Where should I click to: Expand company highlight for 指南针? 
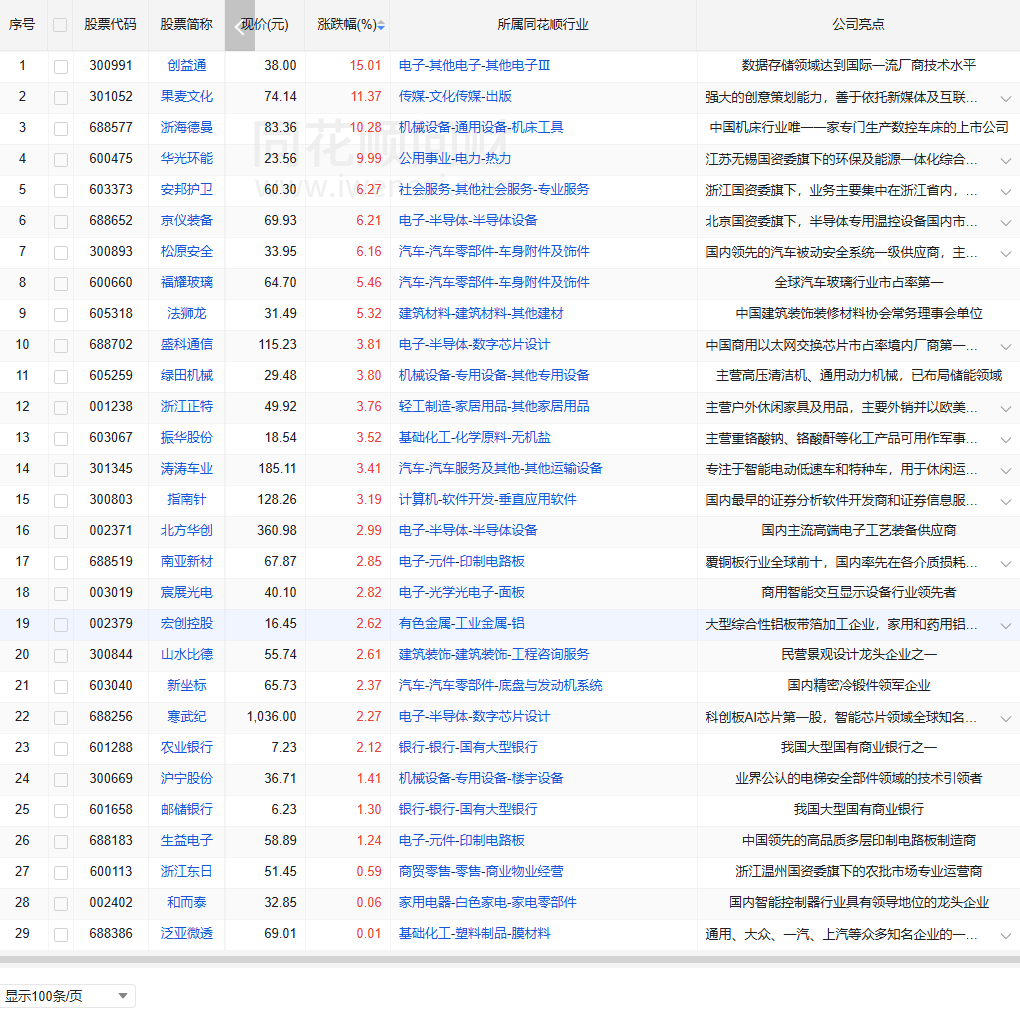coord(1005,501)
